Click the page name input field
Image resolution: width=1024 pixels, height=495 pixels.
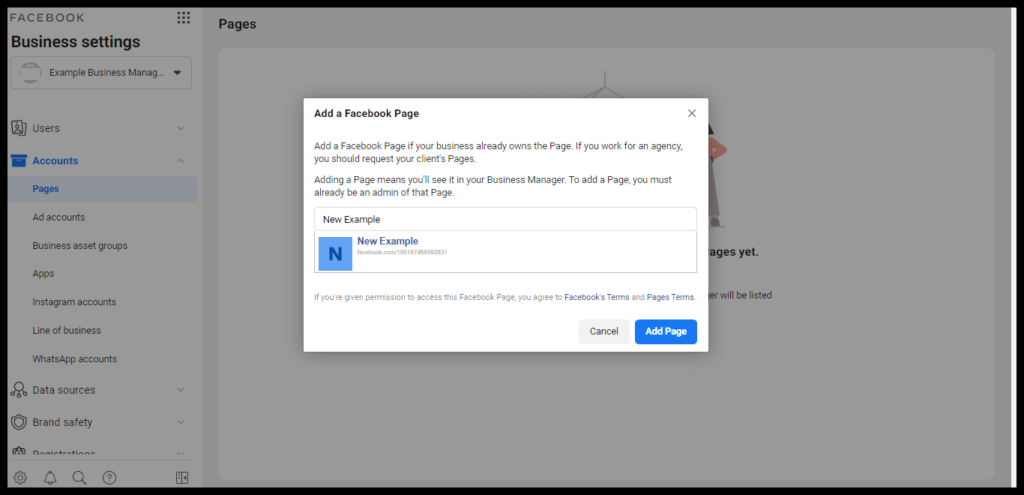(x=505, y=219)
